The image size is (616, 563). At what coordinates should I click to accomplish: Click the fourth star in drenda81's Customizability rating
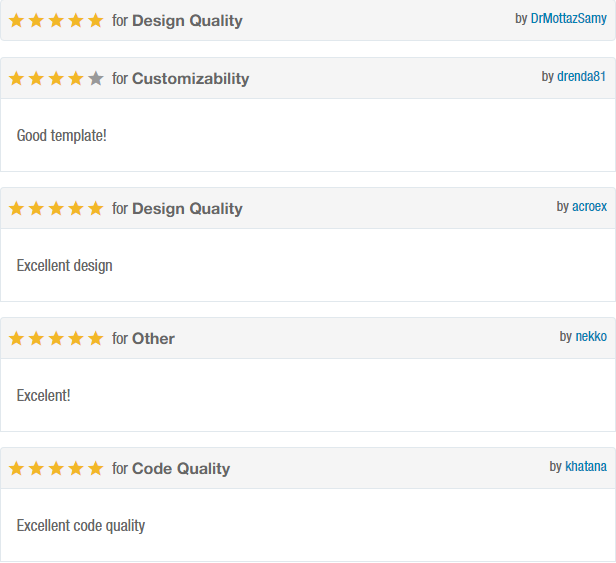tap(76, 79)
